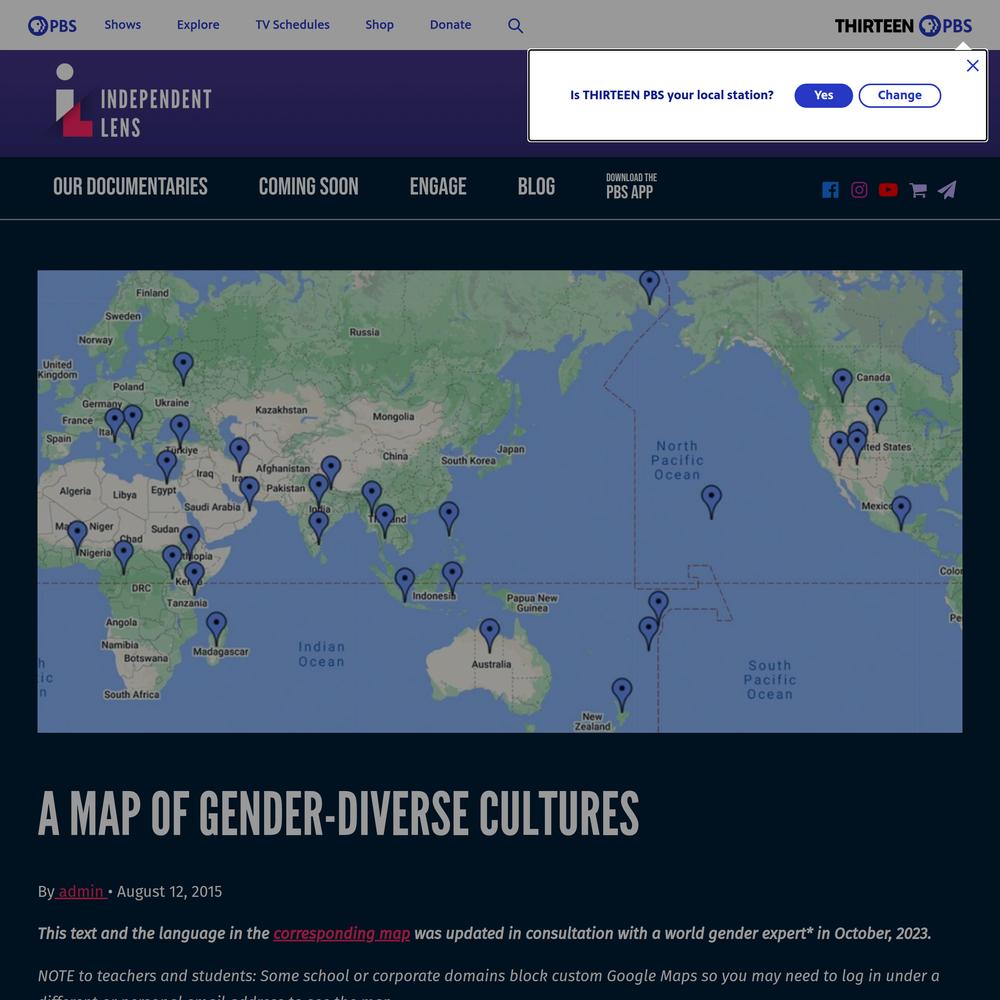Select the pin on Sumatra, Indonesia
This screenshot has height=1000, width=1000.
(404, 585)
